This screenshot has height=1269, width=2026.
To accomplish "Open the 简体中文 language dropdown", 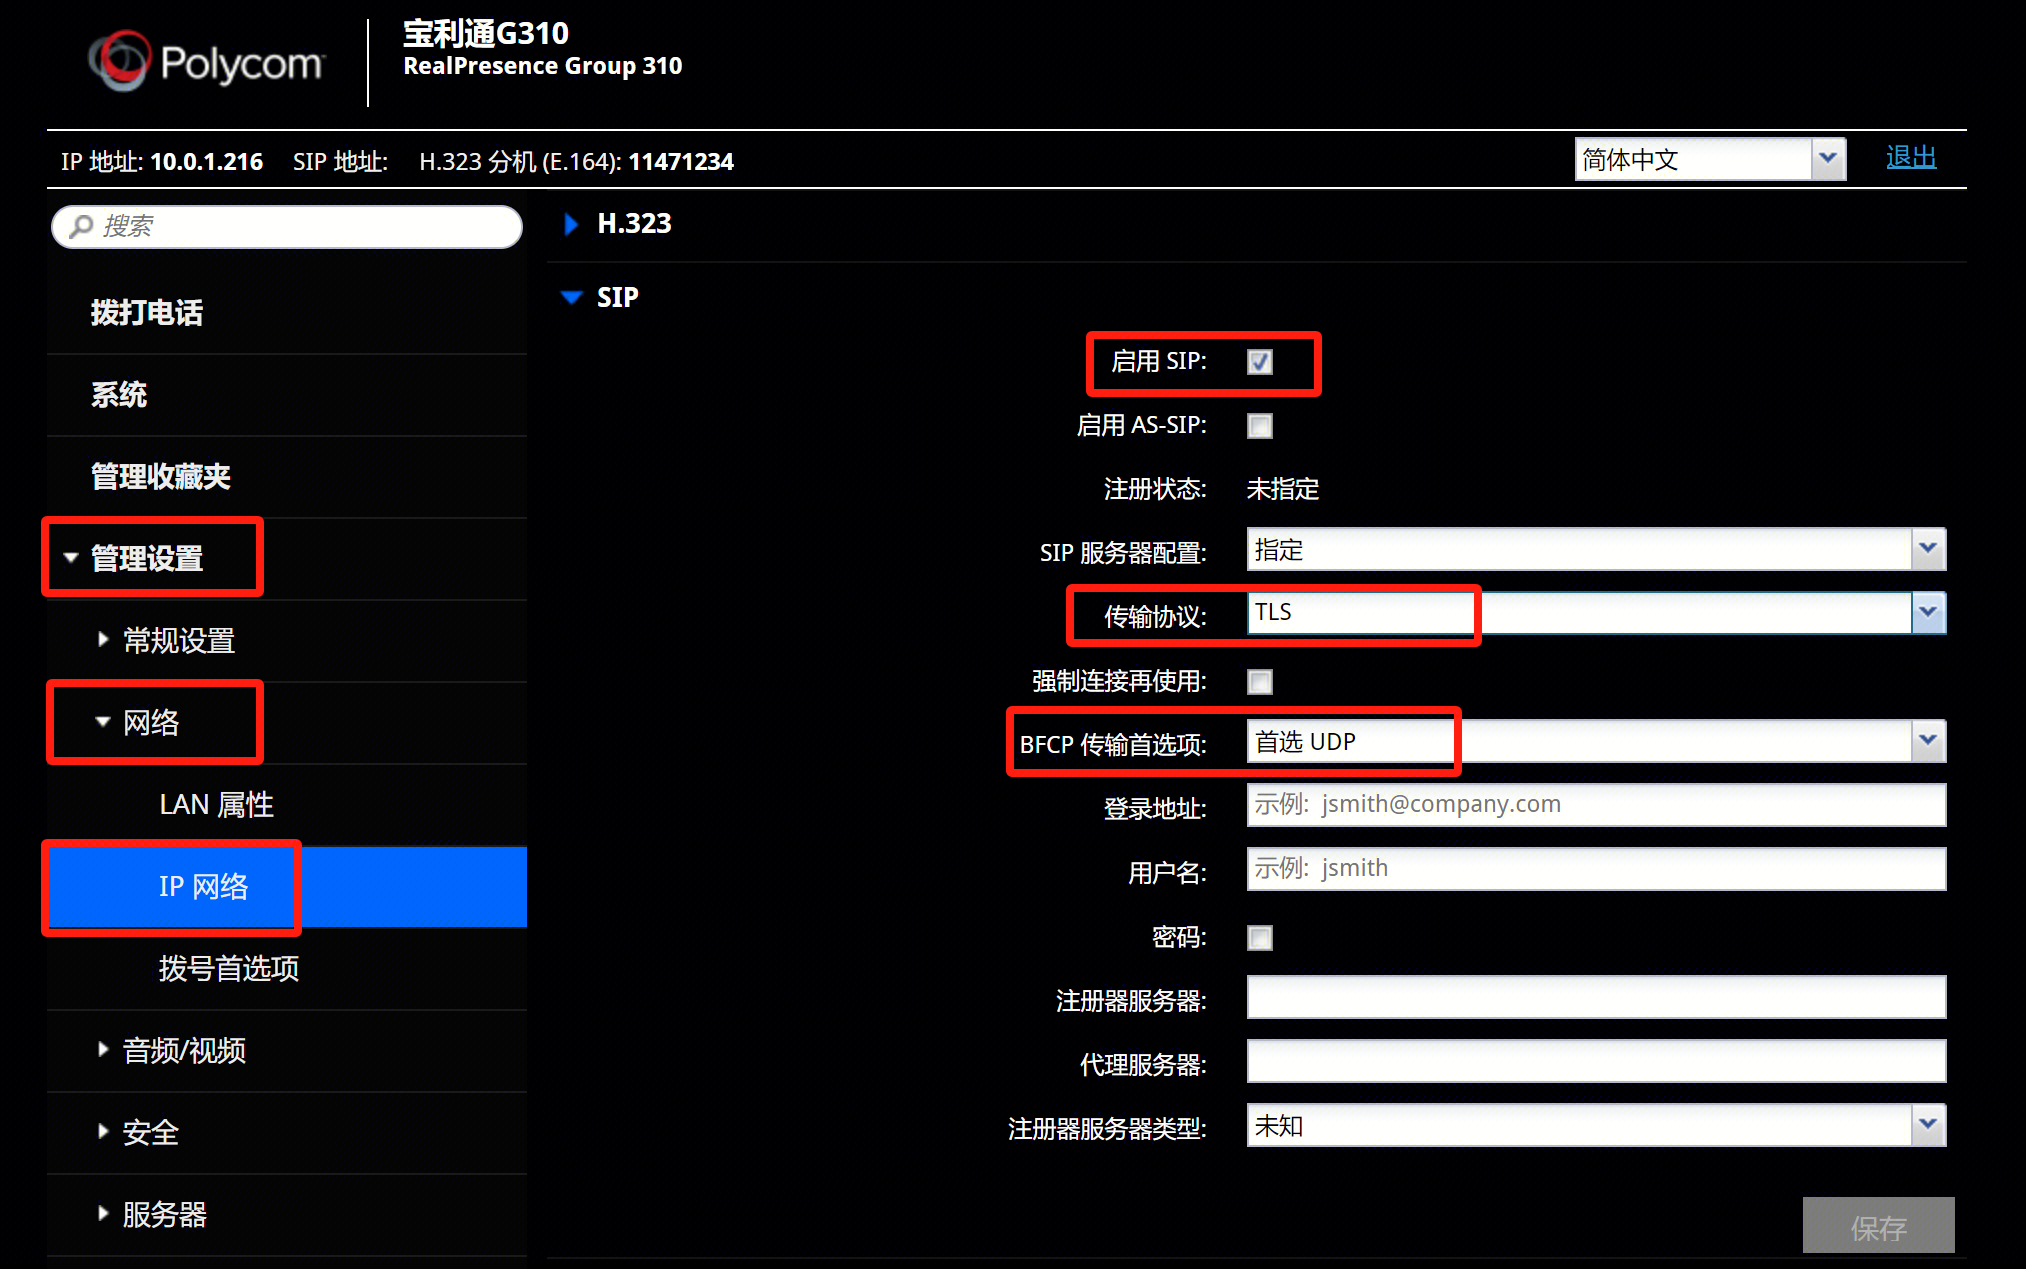I will click(1827, 159).
